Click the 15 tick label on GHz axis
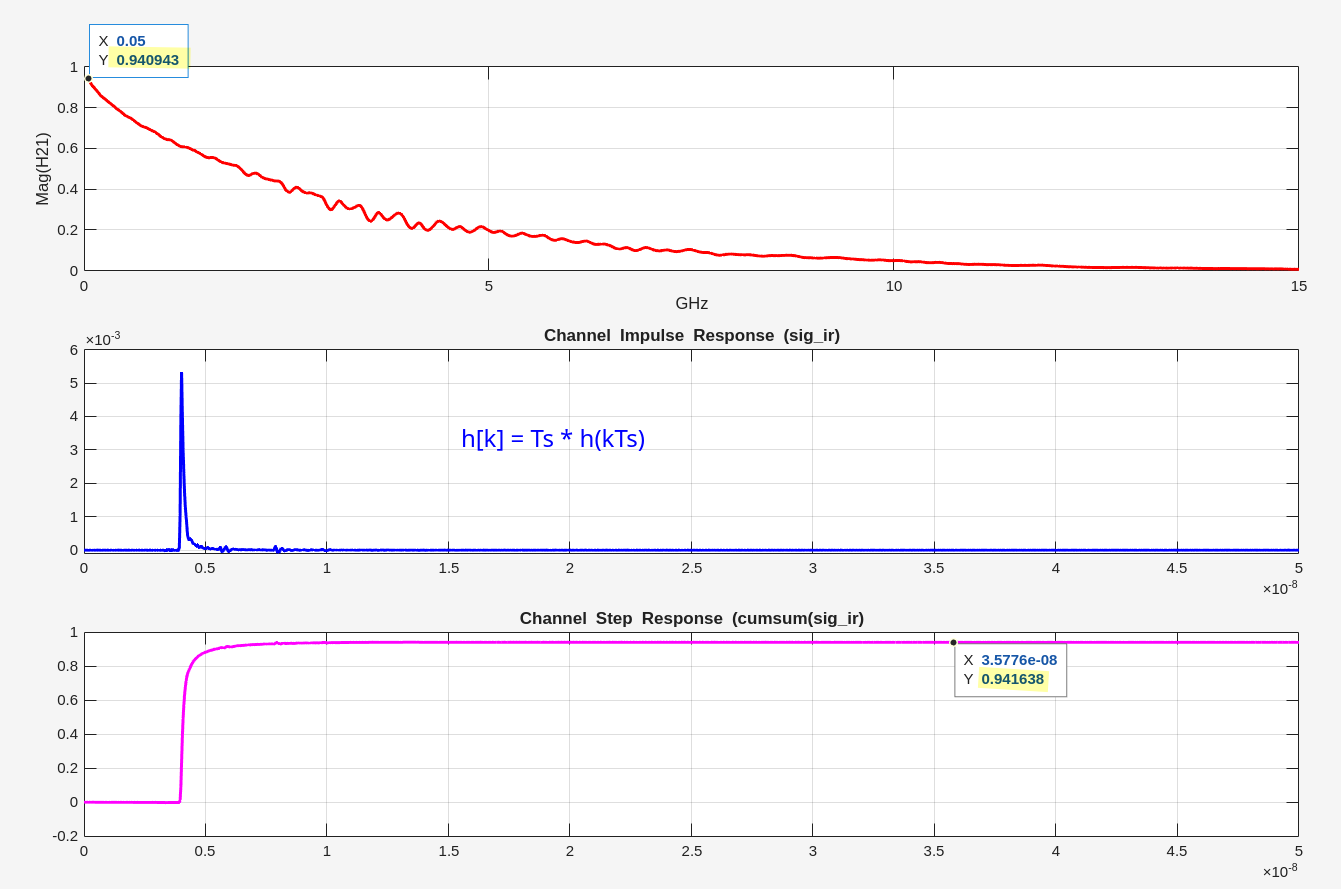 pos(1298,286)
